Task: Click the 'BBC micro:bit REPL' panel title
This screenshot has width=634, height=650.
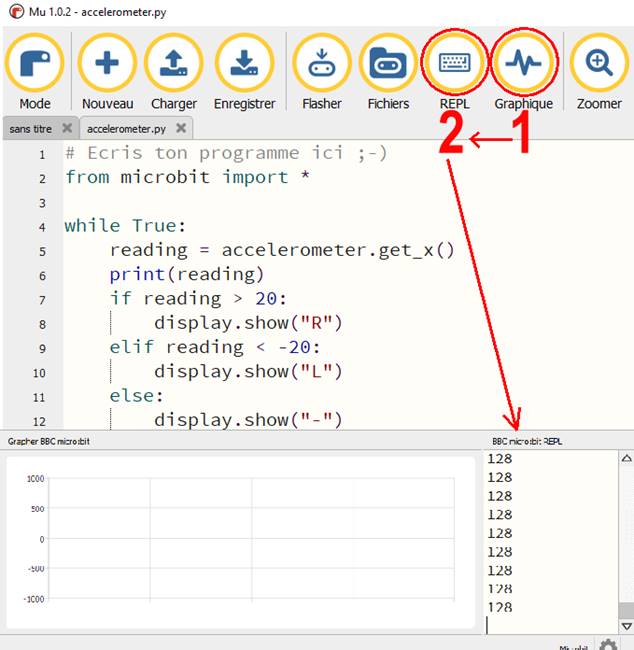Action: pyautogui.click(x=527, y=441)
